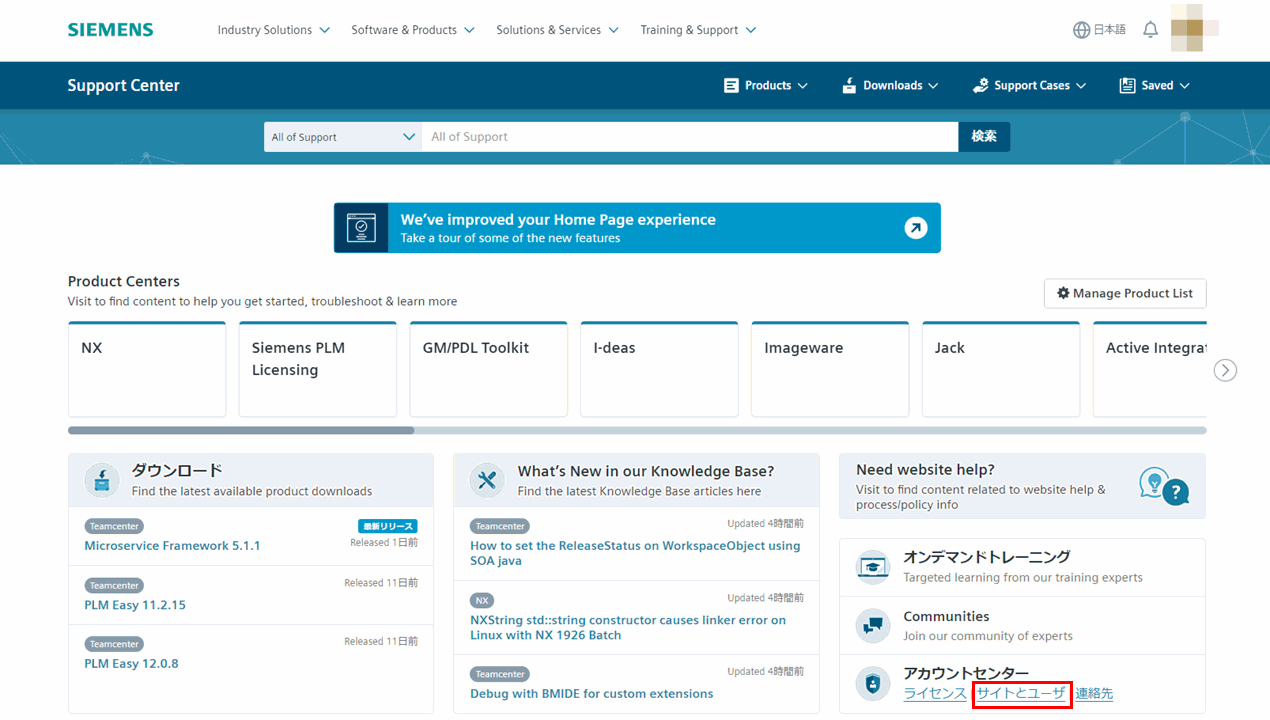This screenshot has width=1270, height=720.
Task: Open PLM Easy 11.2.15 download
Action: (135, 605)
